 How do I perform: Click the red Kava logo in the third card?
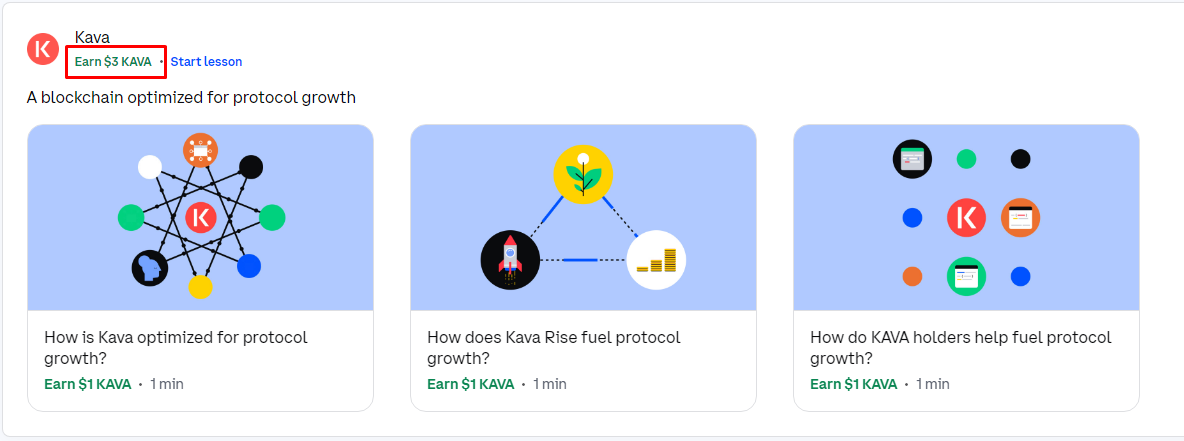point(967,218)
